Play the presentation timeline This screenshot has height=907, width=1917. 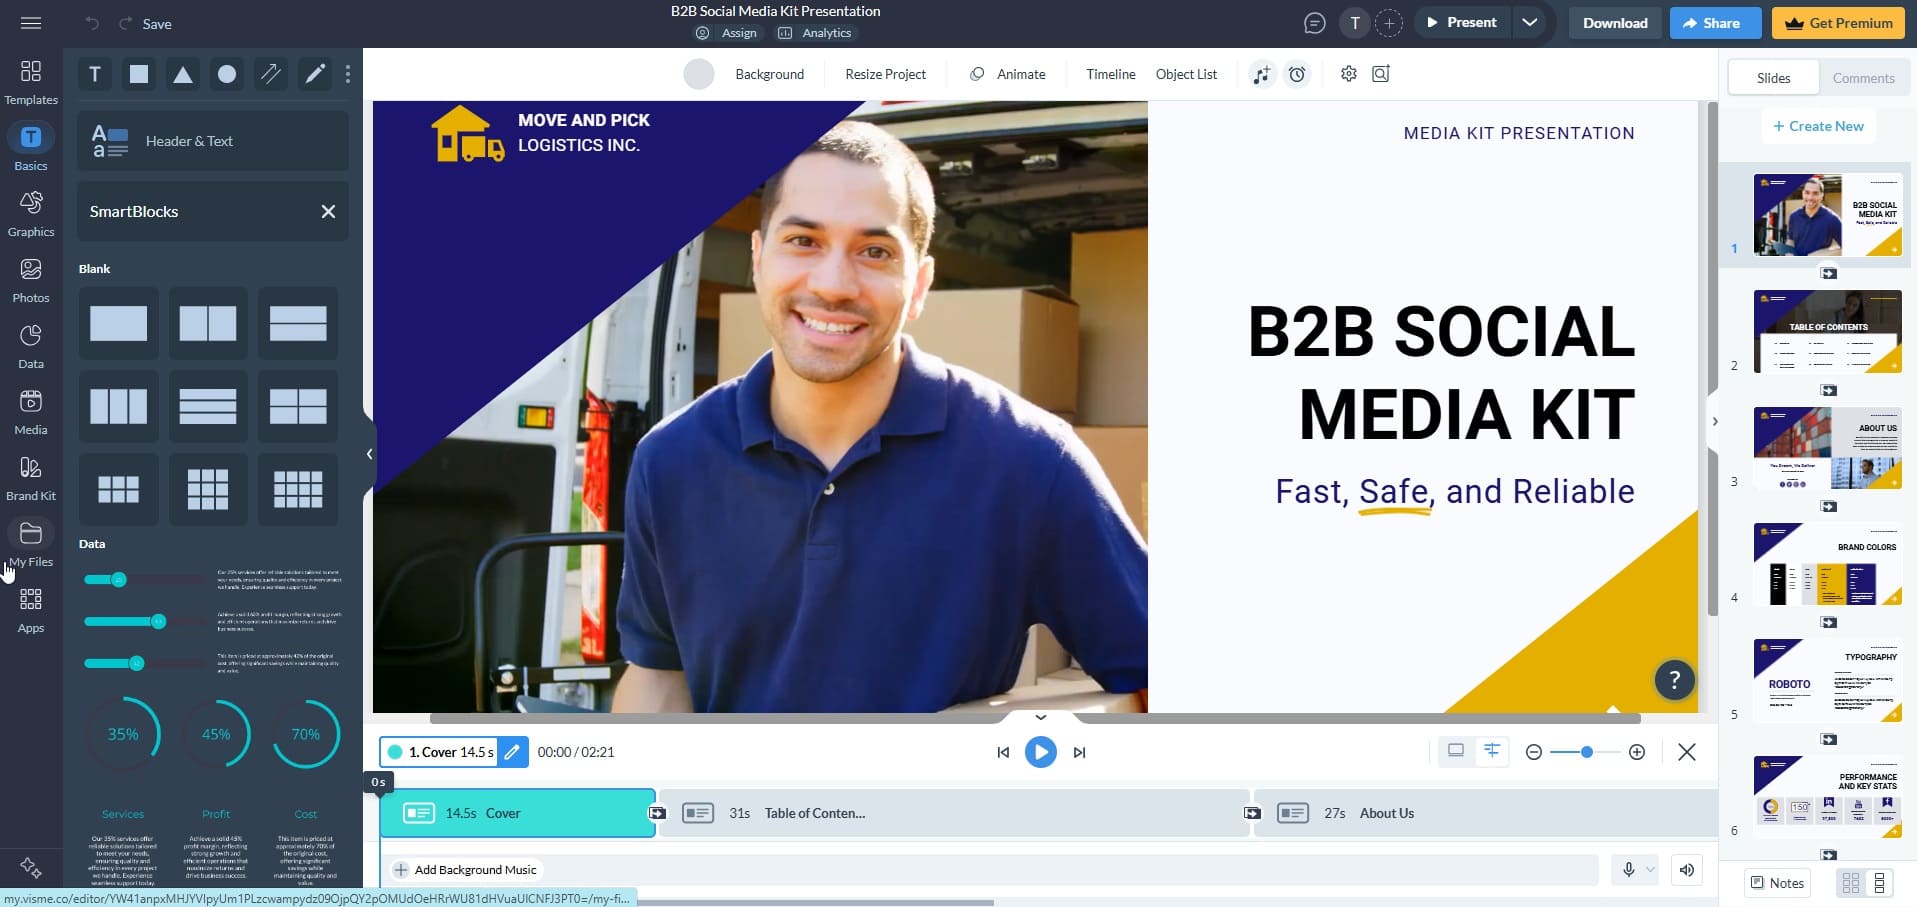tap(1040, 752)
